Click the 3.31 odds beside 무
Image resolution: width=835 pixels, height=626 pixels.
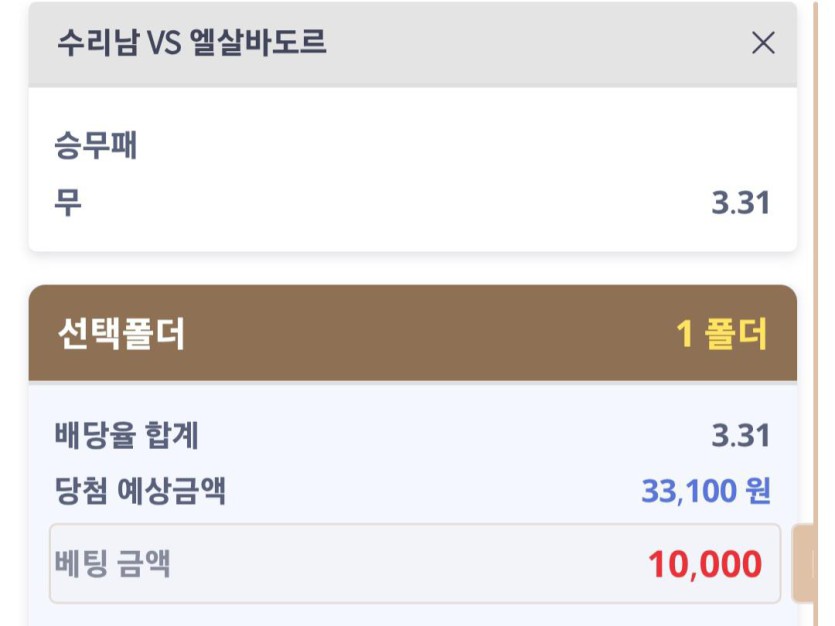pyautogui.click(x=740, y=203)
